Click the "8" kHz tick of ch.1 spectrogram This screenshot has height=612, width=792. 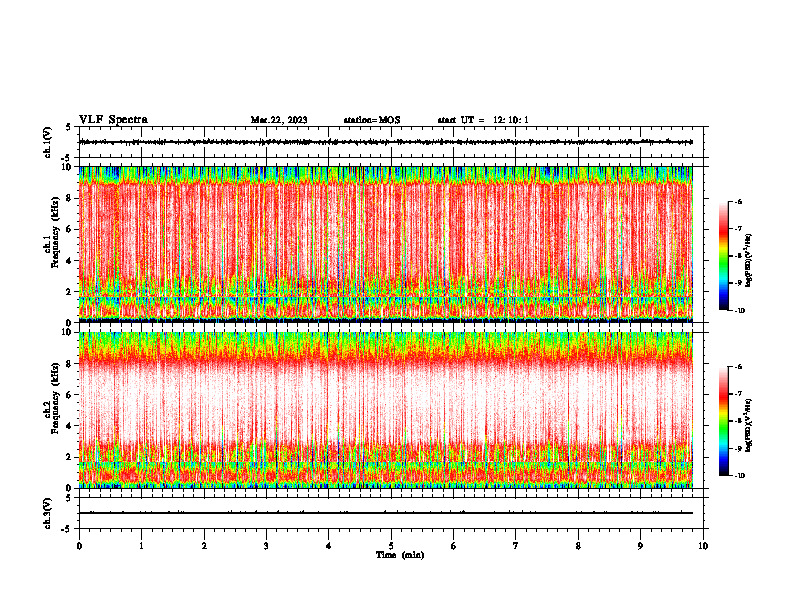click(70, 198)
